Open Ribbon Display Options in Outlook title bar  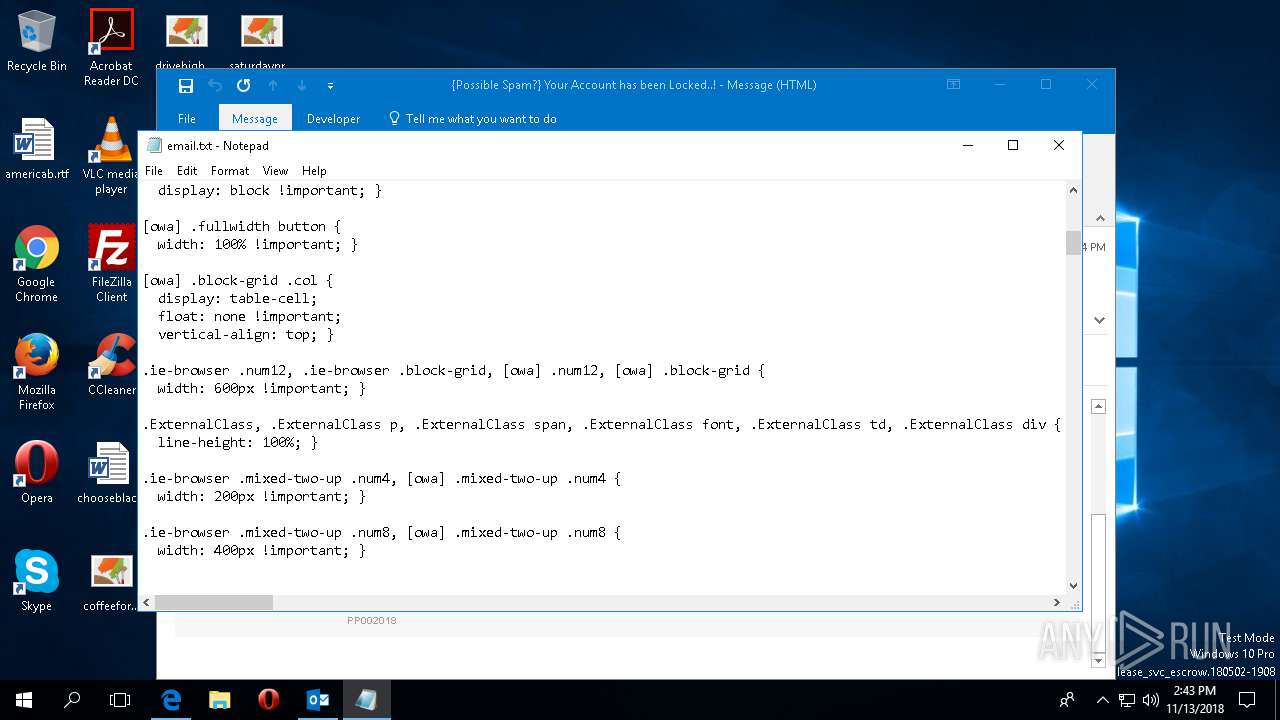(953, 85)
